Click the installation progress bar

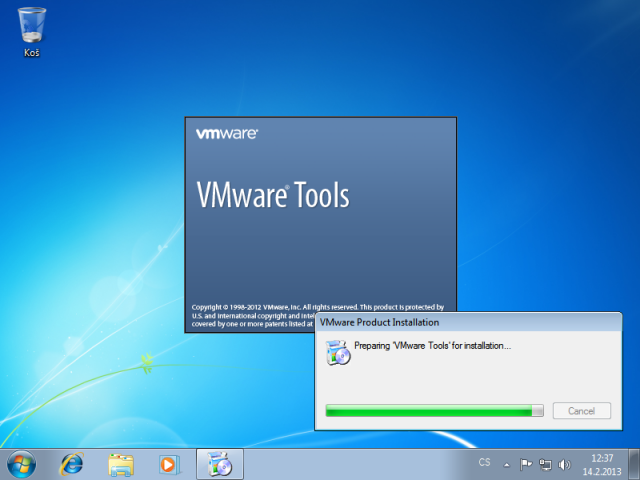(434, 411)
